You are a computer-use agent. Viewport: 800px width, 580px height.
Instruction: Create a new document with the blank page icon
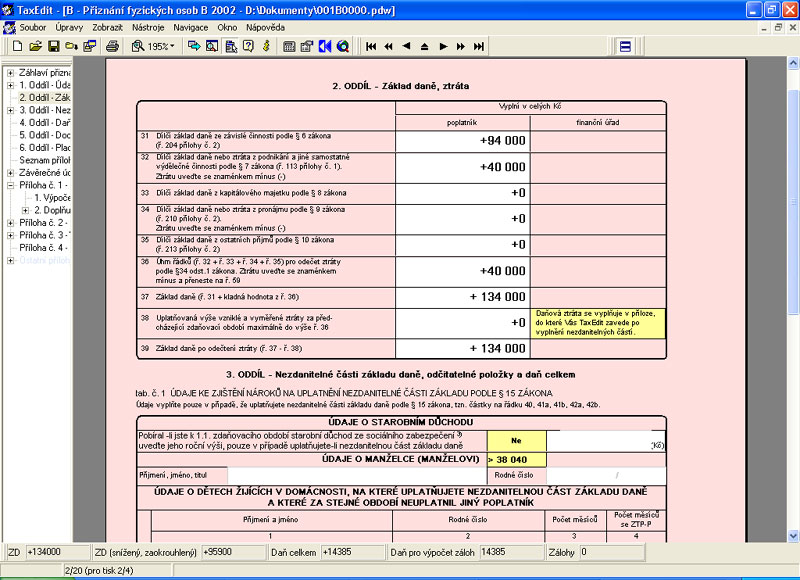18,46
